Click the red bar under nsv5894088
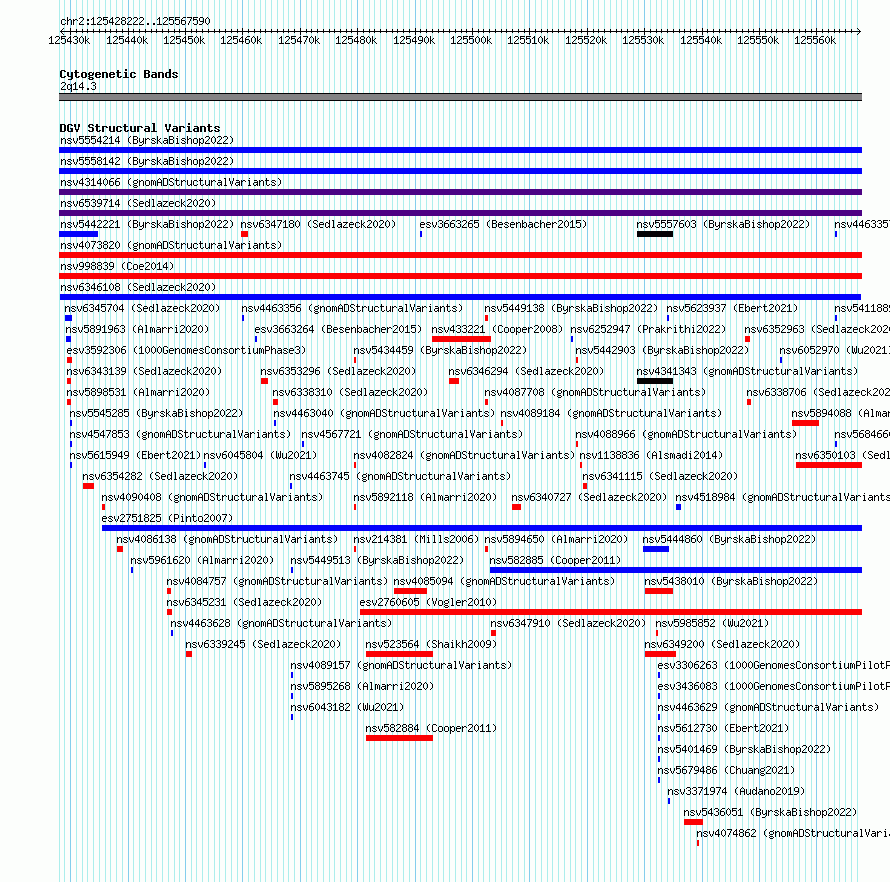This screenshot has width=890, height=882. click(x=805, y=423)
